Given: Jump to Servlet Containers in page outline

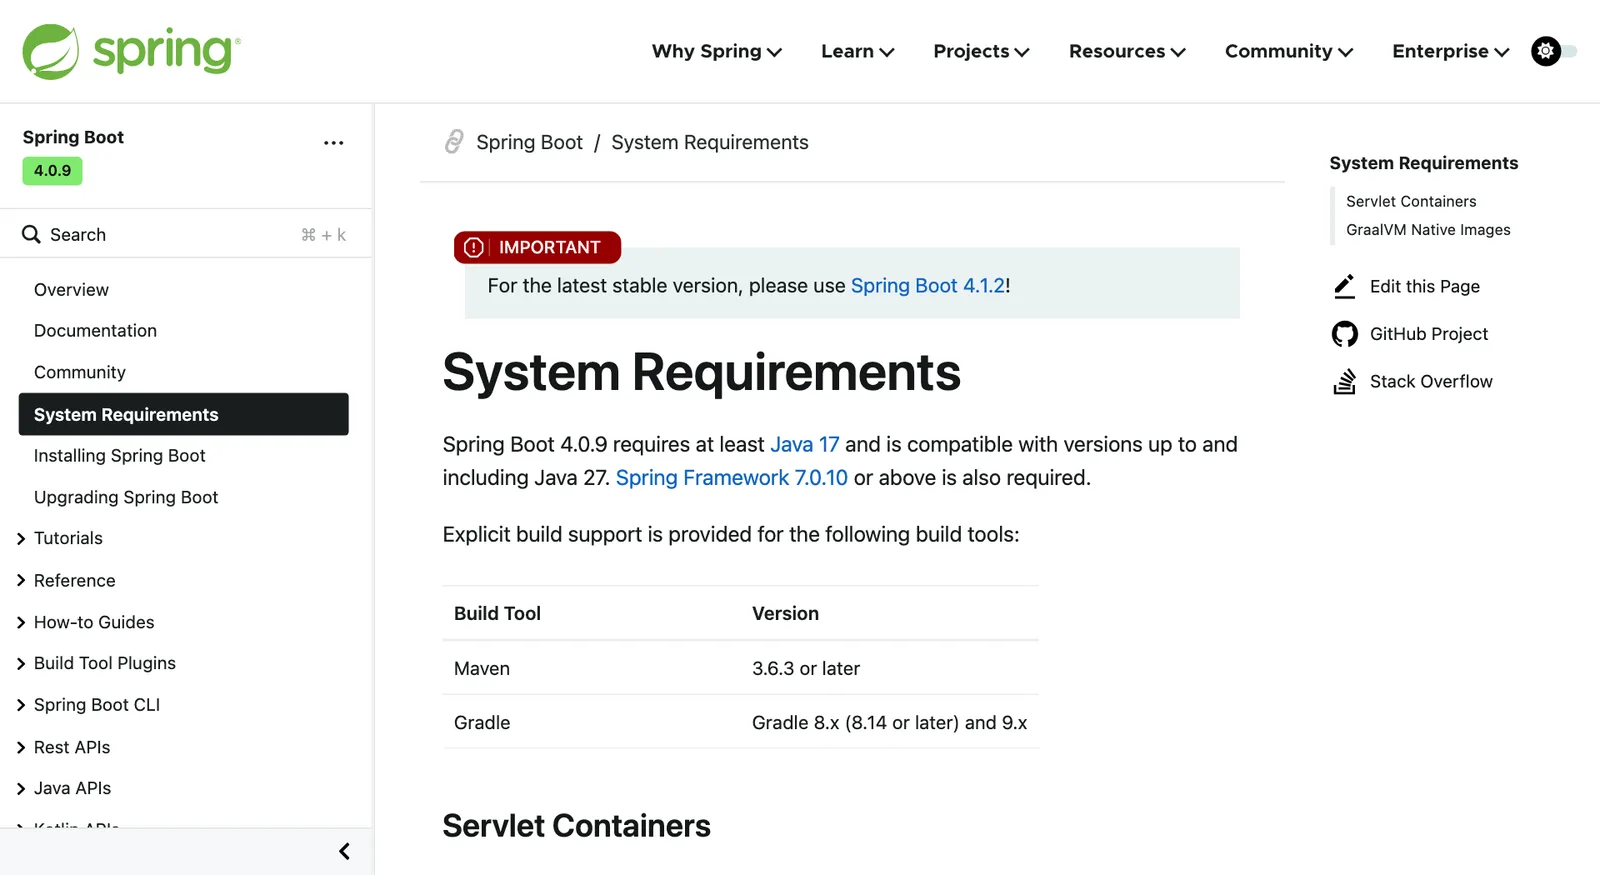Looking at the screenshot, I should [1411, 201].
